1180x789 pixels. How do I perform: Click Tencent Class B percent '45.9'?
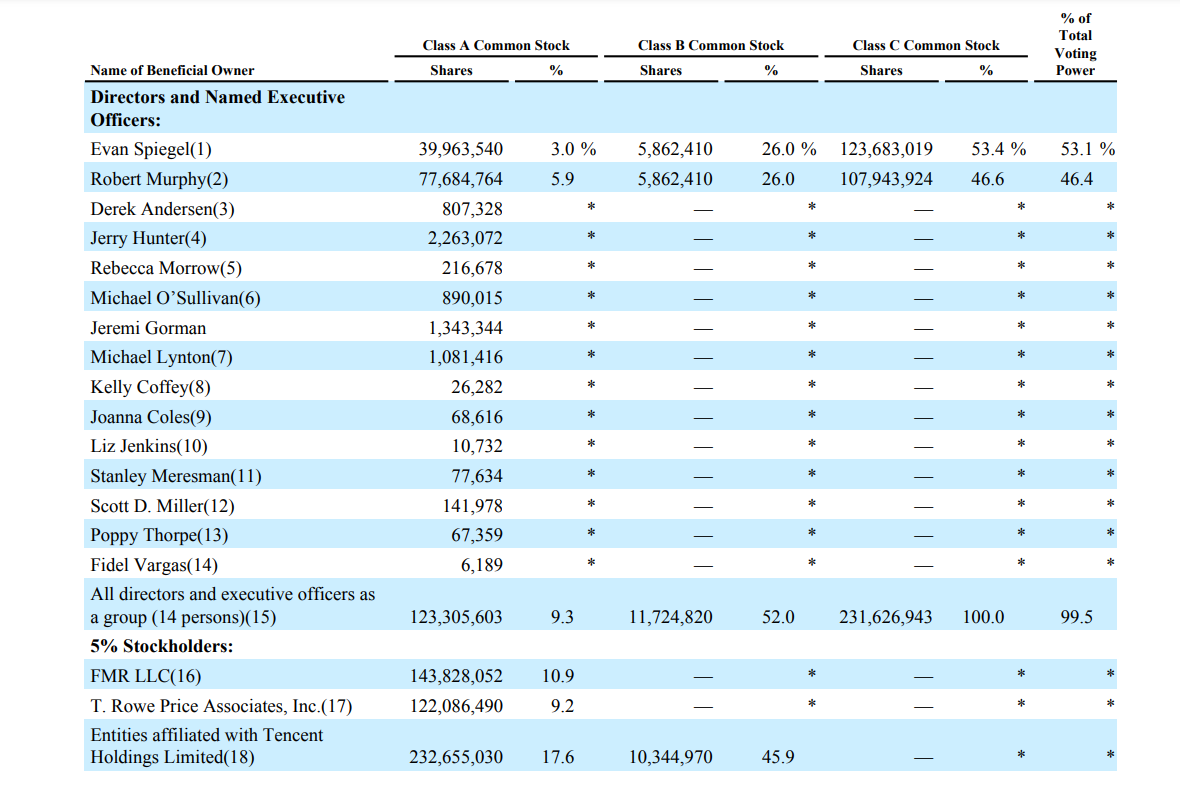(x=777, y=757)
